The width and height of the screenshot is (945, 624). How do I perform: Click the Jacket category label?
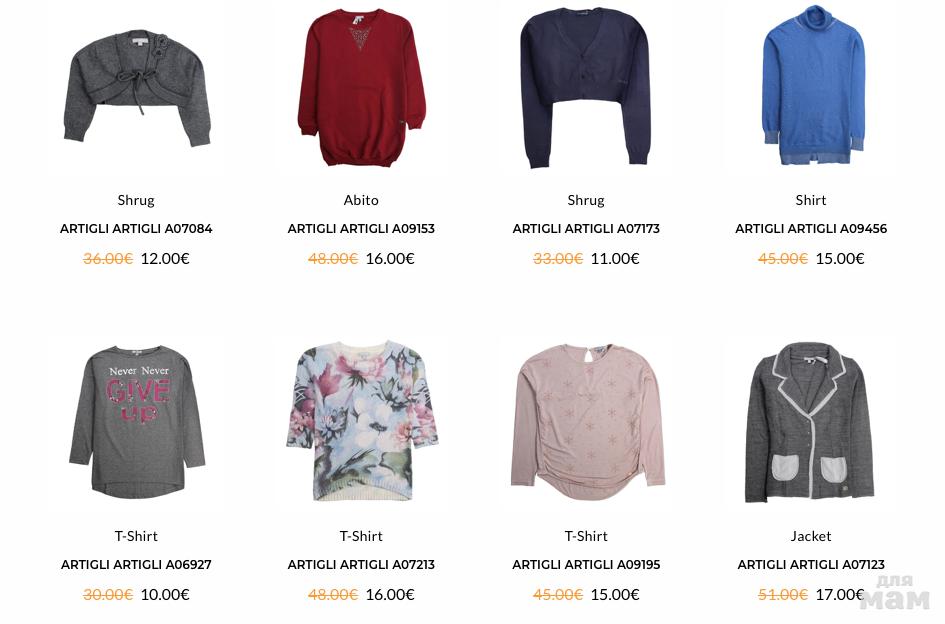(x=811, y=536)
